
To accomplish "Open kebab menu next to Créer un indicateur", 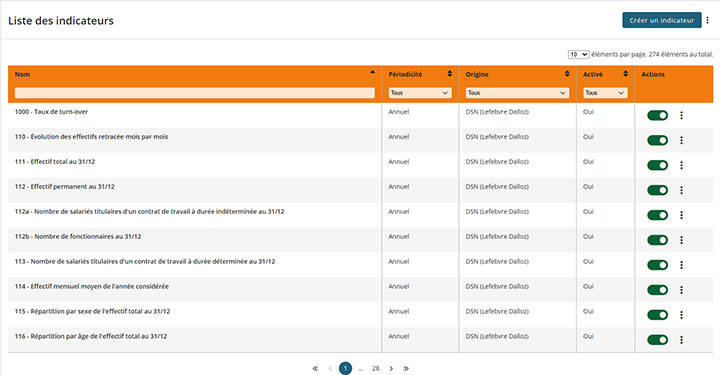I will (707, 20).
